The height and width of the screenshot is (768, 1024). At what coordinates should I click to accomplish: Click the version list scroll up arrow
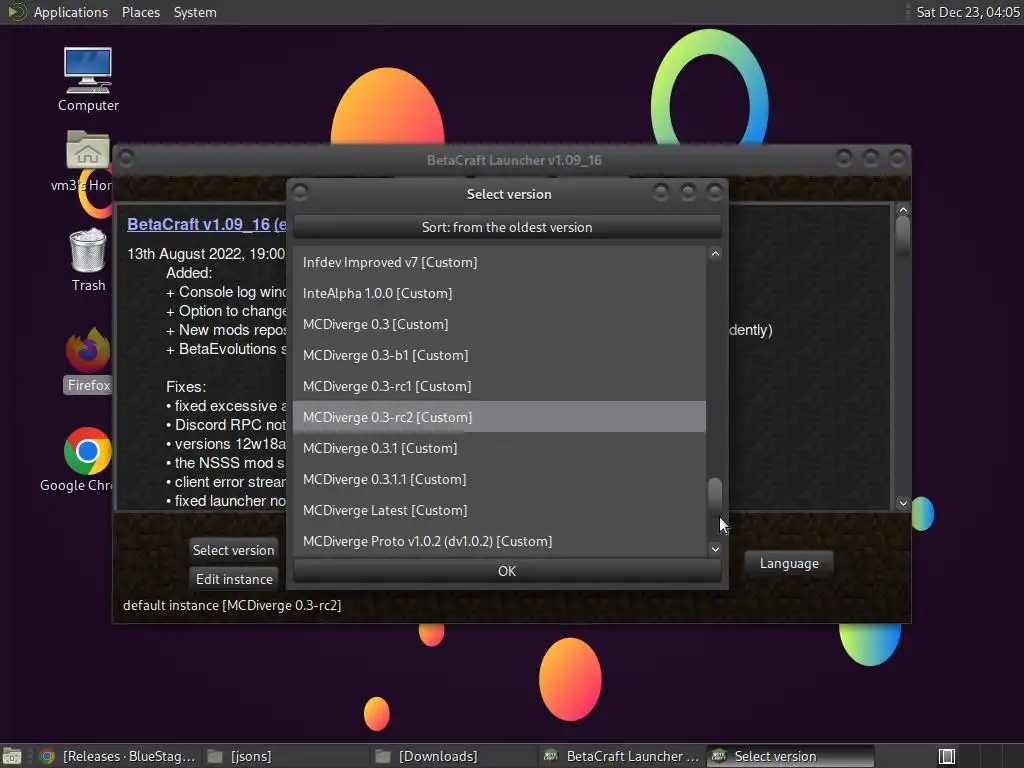coord(715,254)
